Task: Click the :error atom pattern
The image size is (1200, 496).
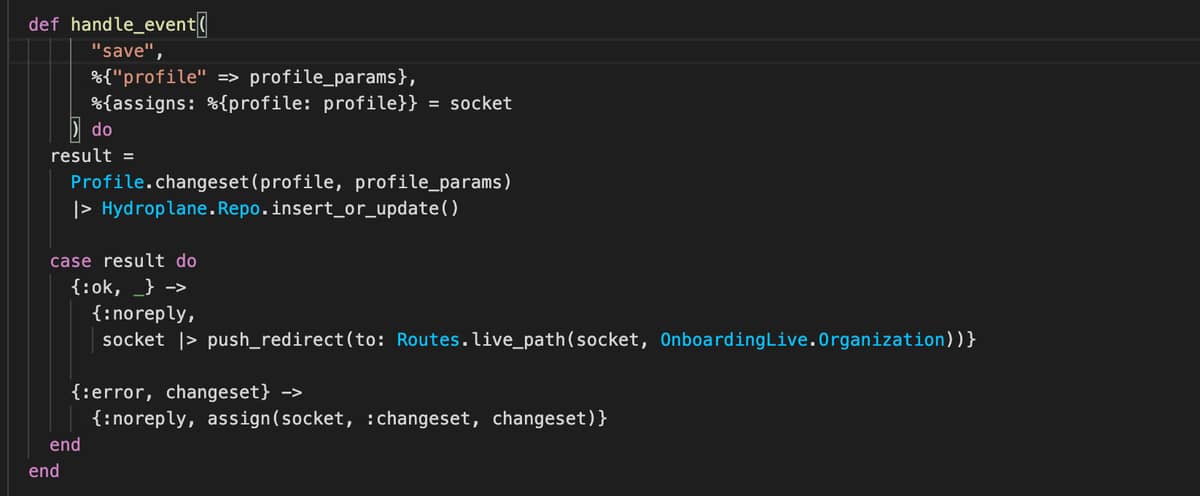Action: coord(112,392)
